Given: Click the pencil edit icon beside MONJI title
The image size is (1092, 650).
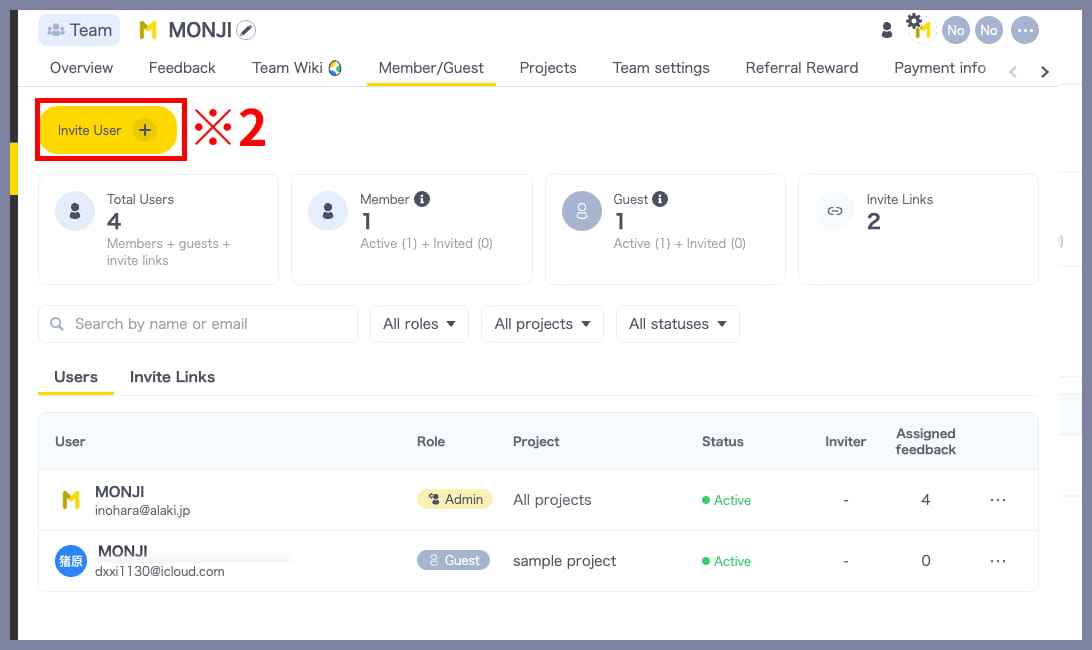Looking at the screenshot, I should (246, 30).
